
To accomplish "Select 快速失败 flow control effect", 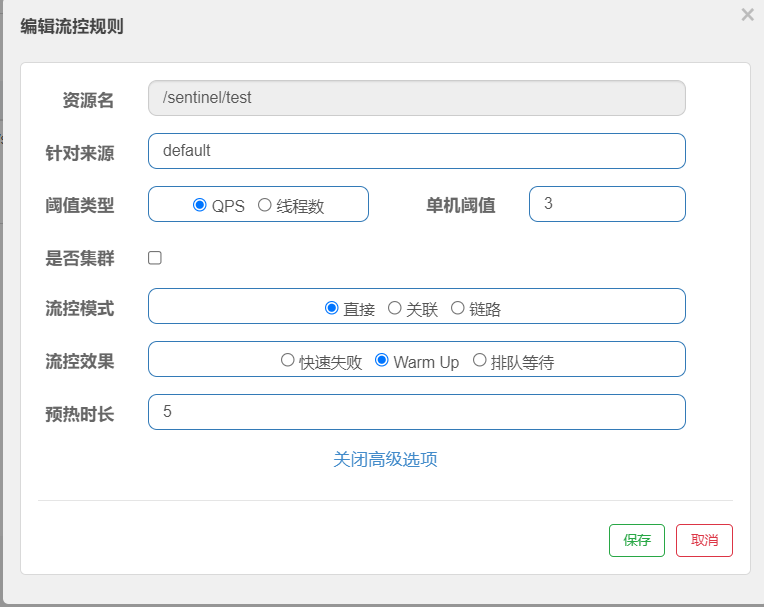I will click(x=288, y=360).
